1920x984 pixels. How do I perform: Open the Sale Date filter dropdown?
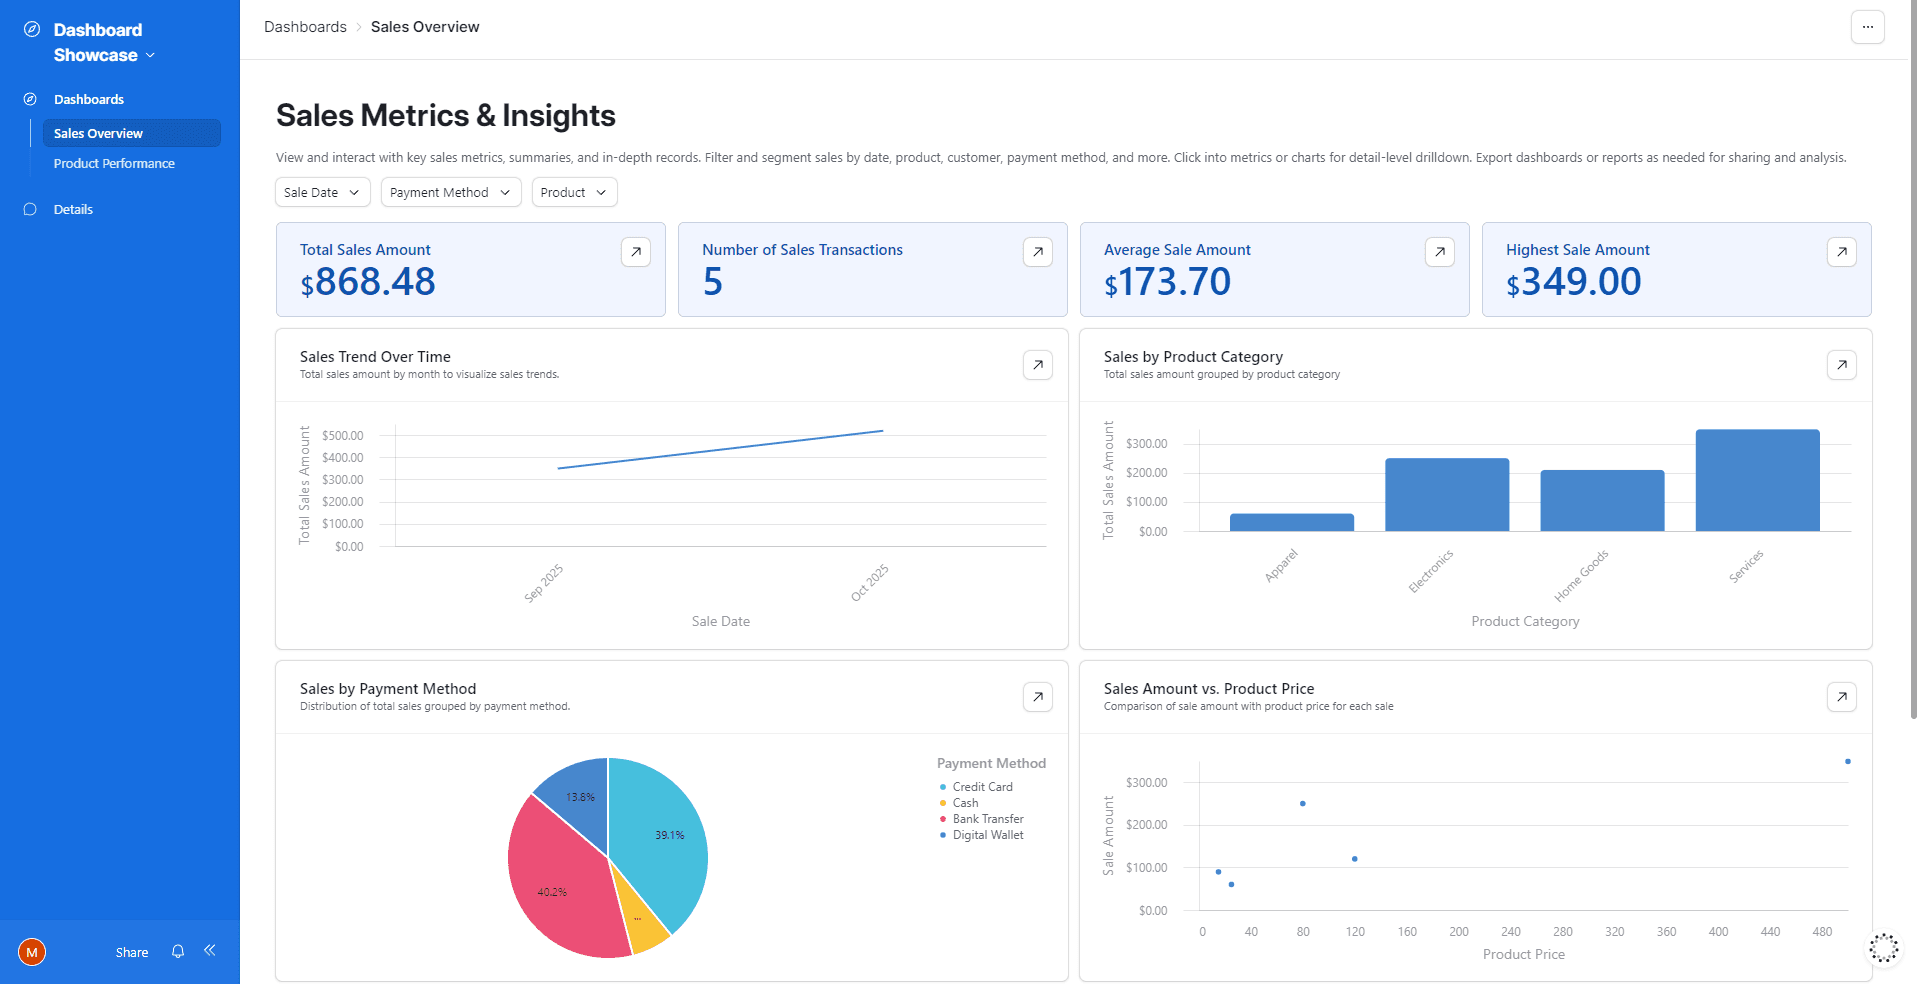[x=322, y=192]
